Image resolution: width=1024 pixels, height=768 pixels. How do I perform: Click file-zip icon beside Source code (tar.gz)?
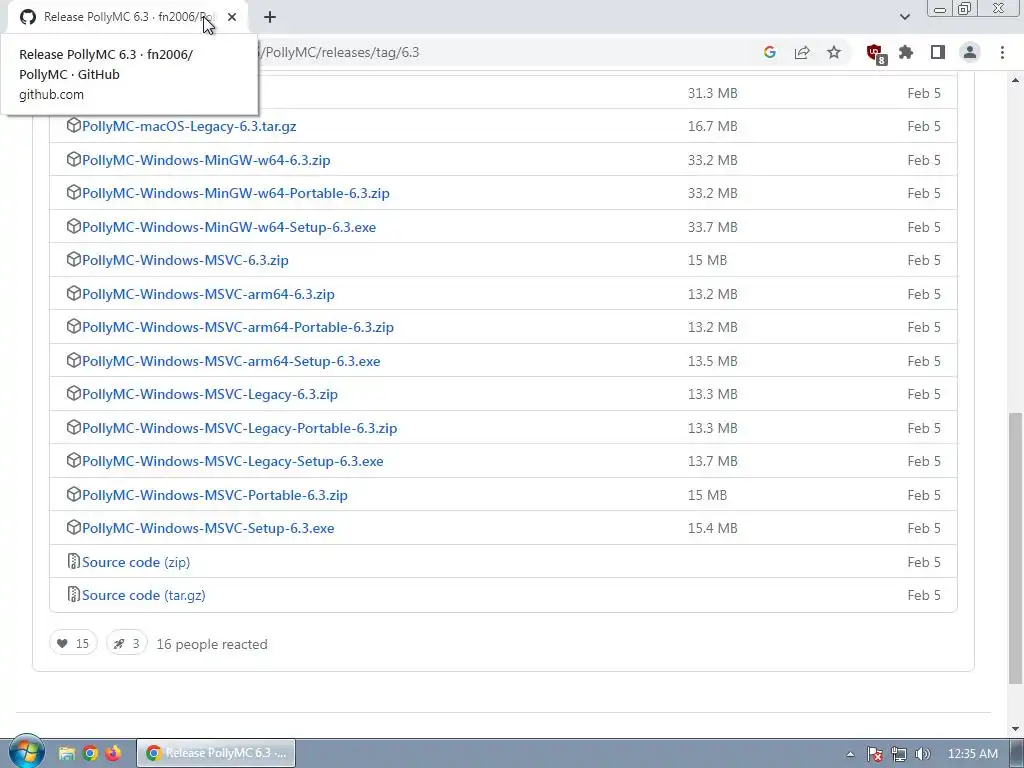pyautogui.click(x=74, y=594)
